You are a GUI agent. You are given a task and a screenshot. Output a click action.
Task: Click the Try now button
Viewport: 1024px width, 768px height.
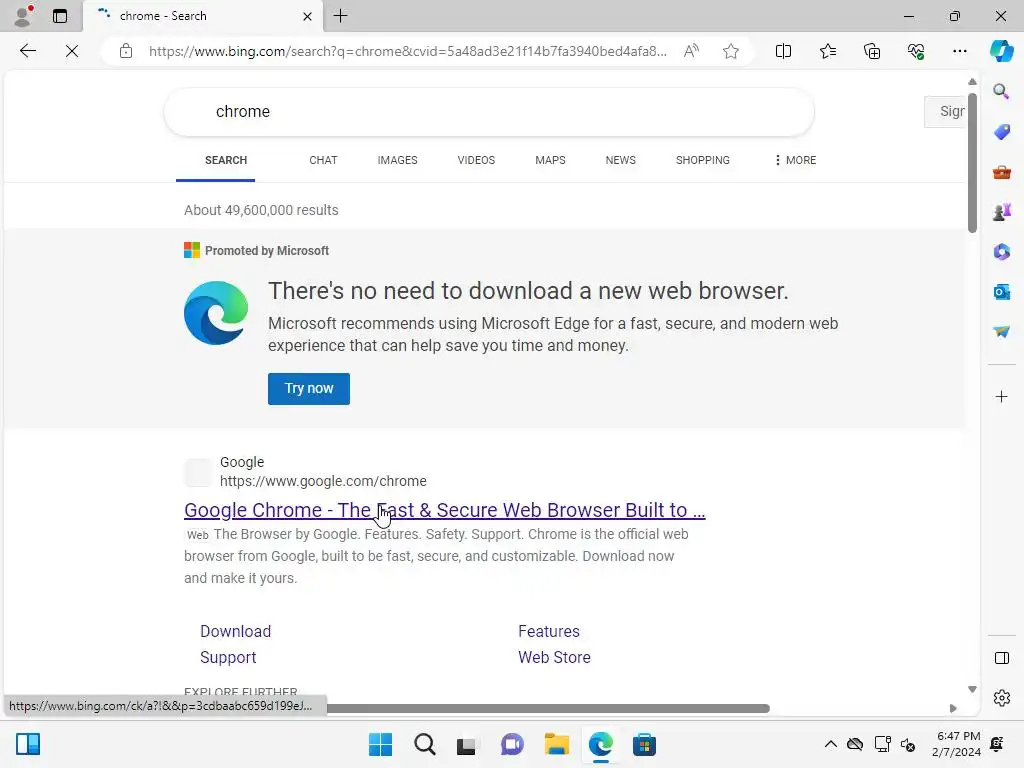[309, 389]
